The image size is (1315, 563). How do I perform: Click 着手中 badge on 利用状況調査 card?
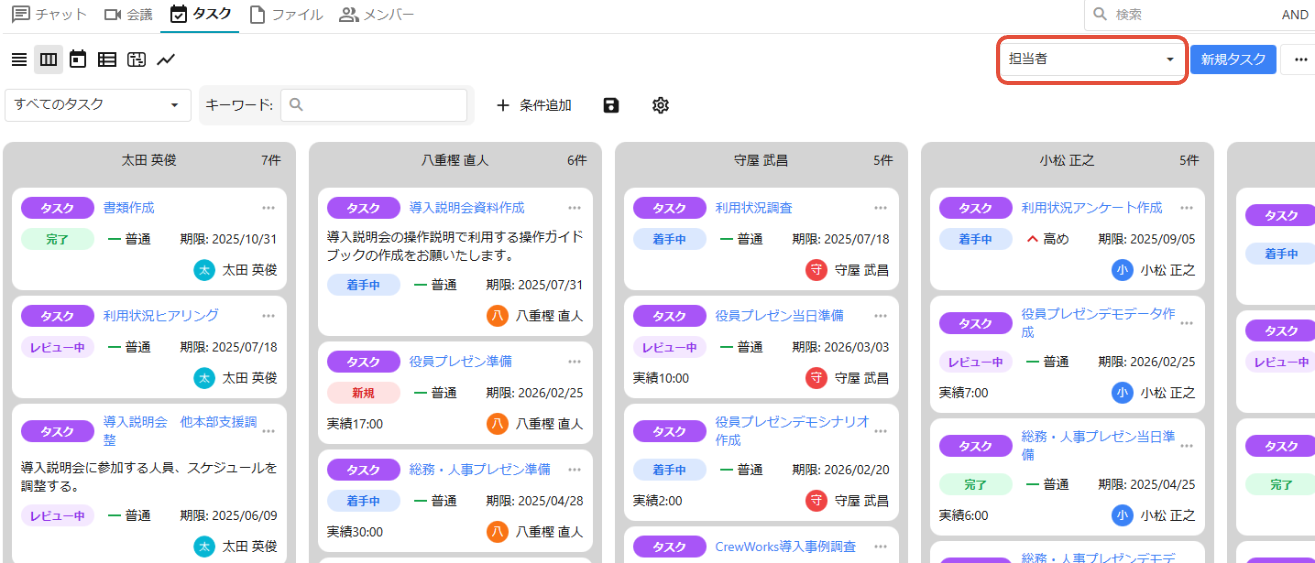click(x=670, y=239)
